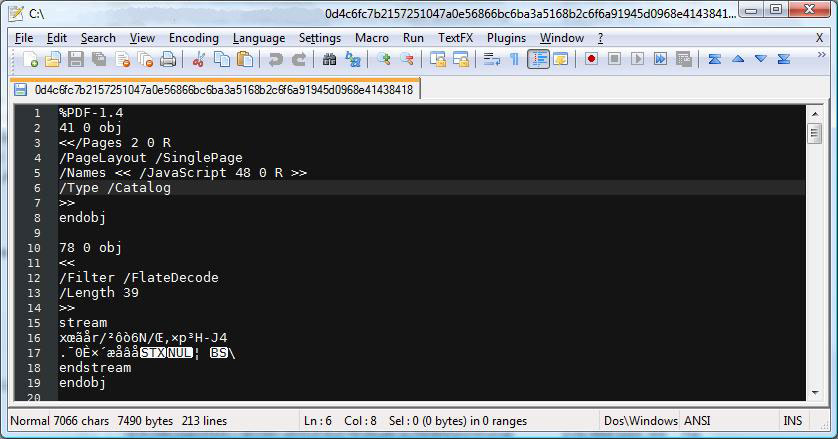Toggle word wrap in the toolbar
Viewport: 838px width, 439px height.
point(491,60)
